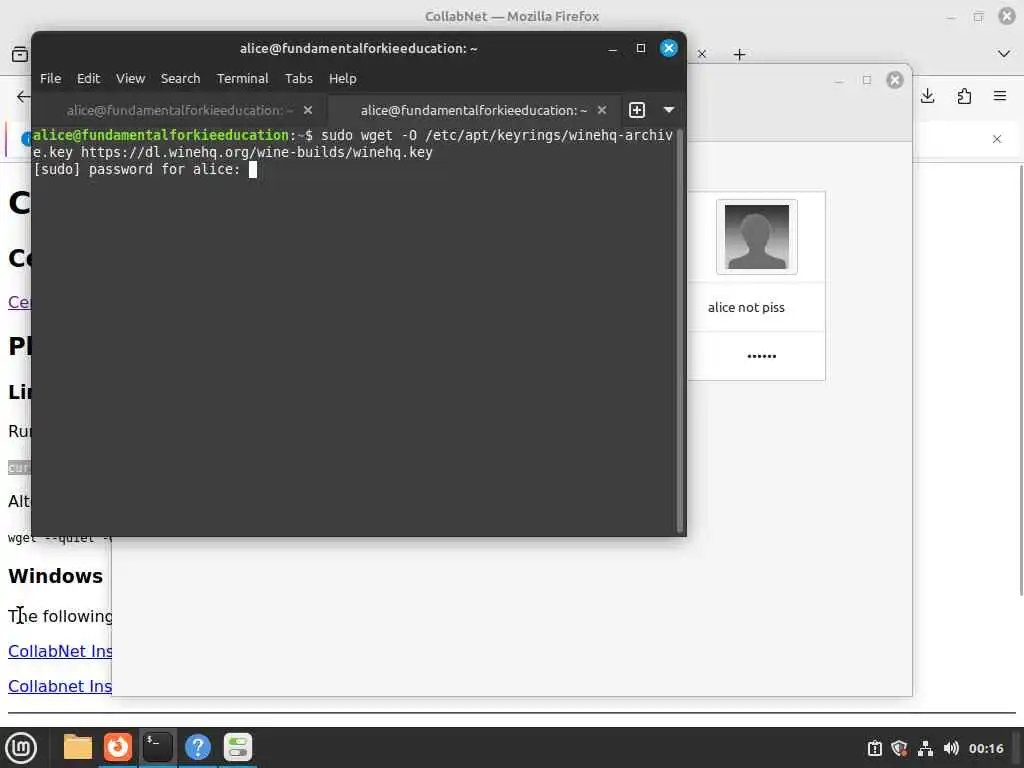Open the security shield tray icon
The width and height of the screenshot is (1024, 768).
(899, 748)
